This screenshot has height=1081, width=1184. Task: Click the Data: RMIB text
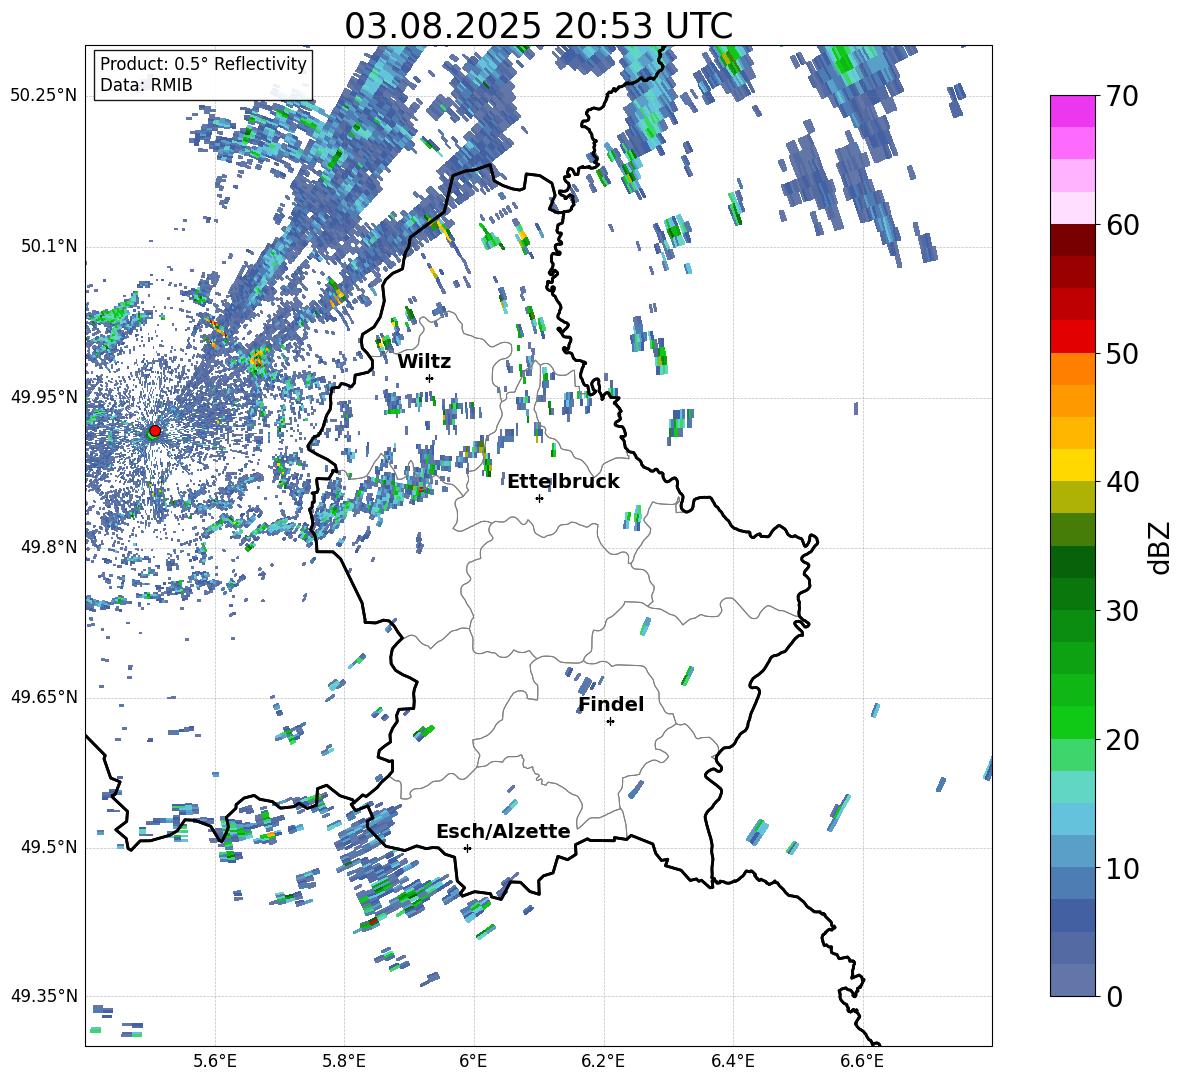146,85
